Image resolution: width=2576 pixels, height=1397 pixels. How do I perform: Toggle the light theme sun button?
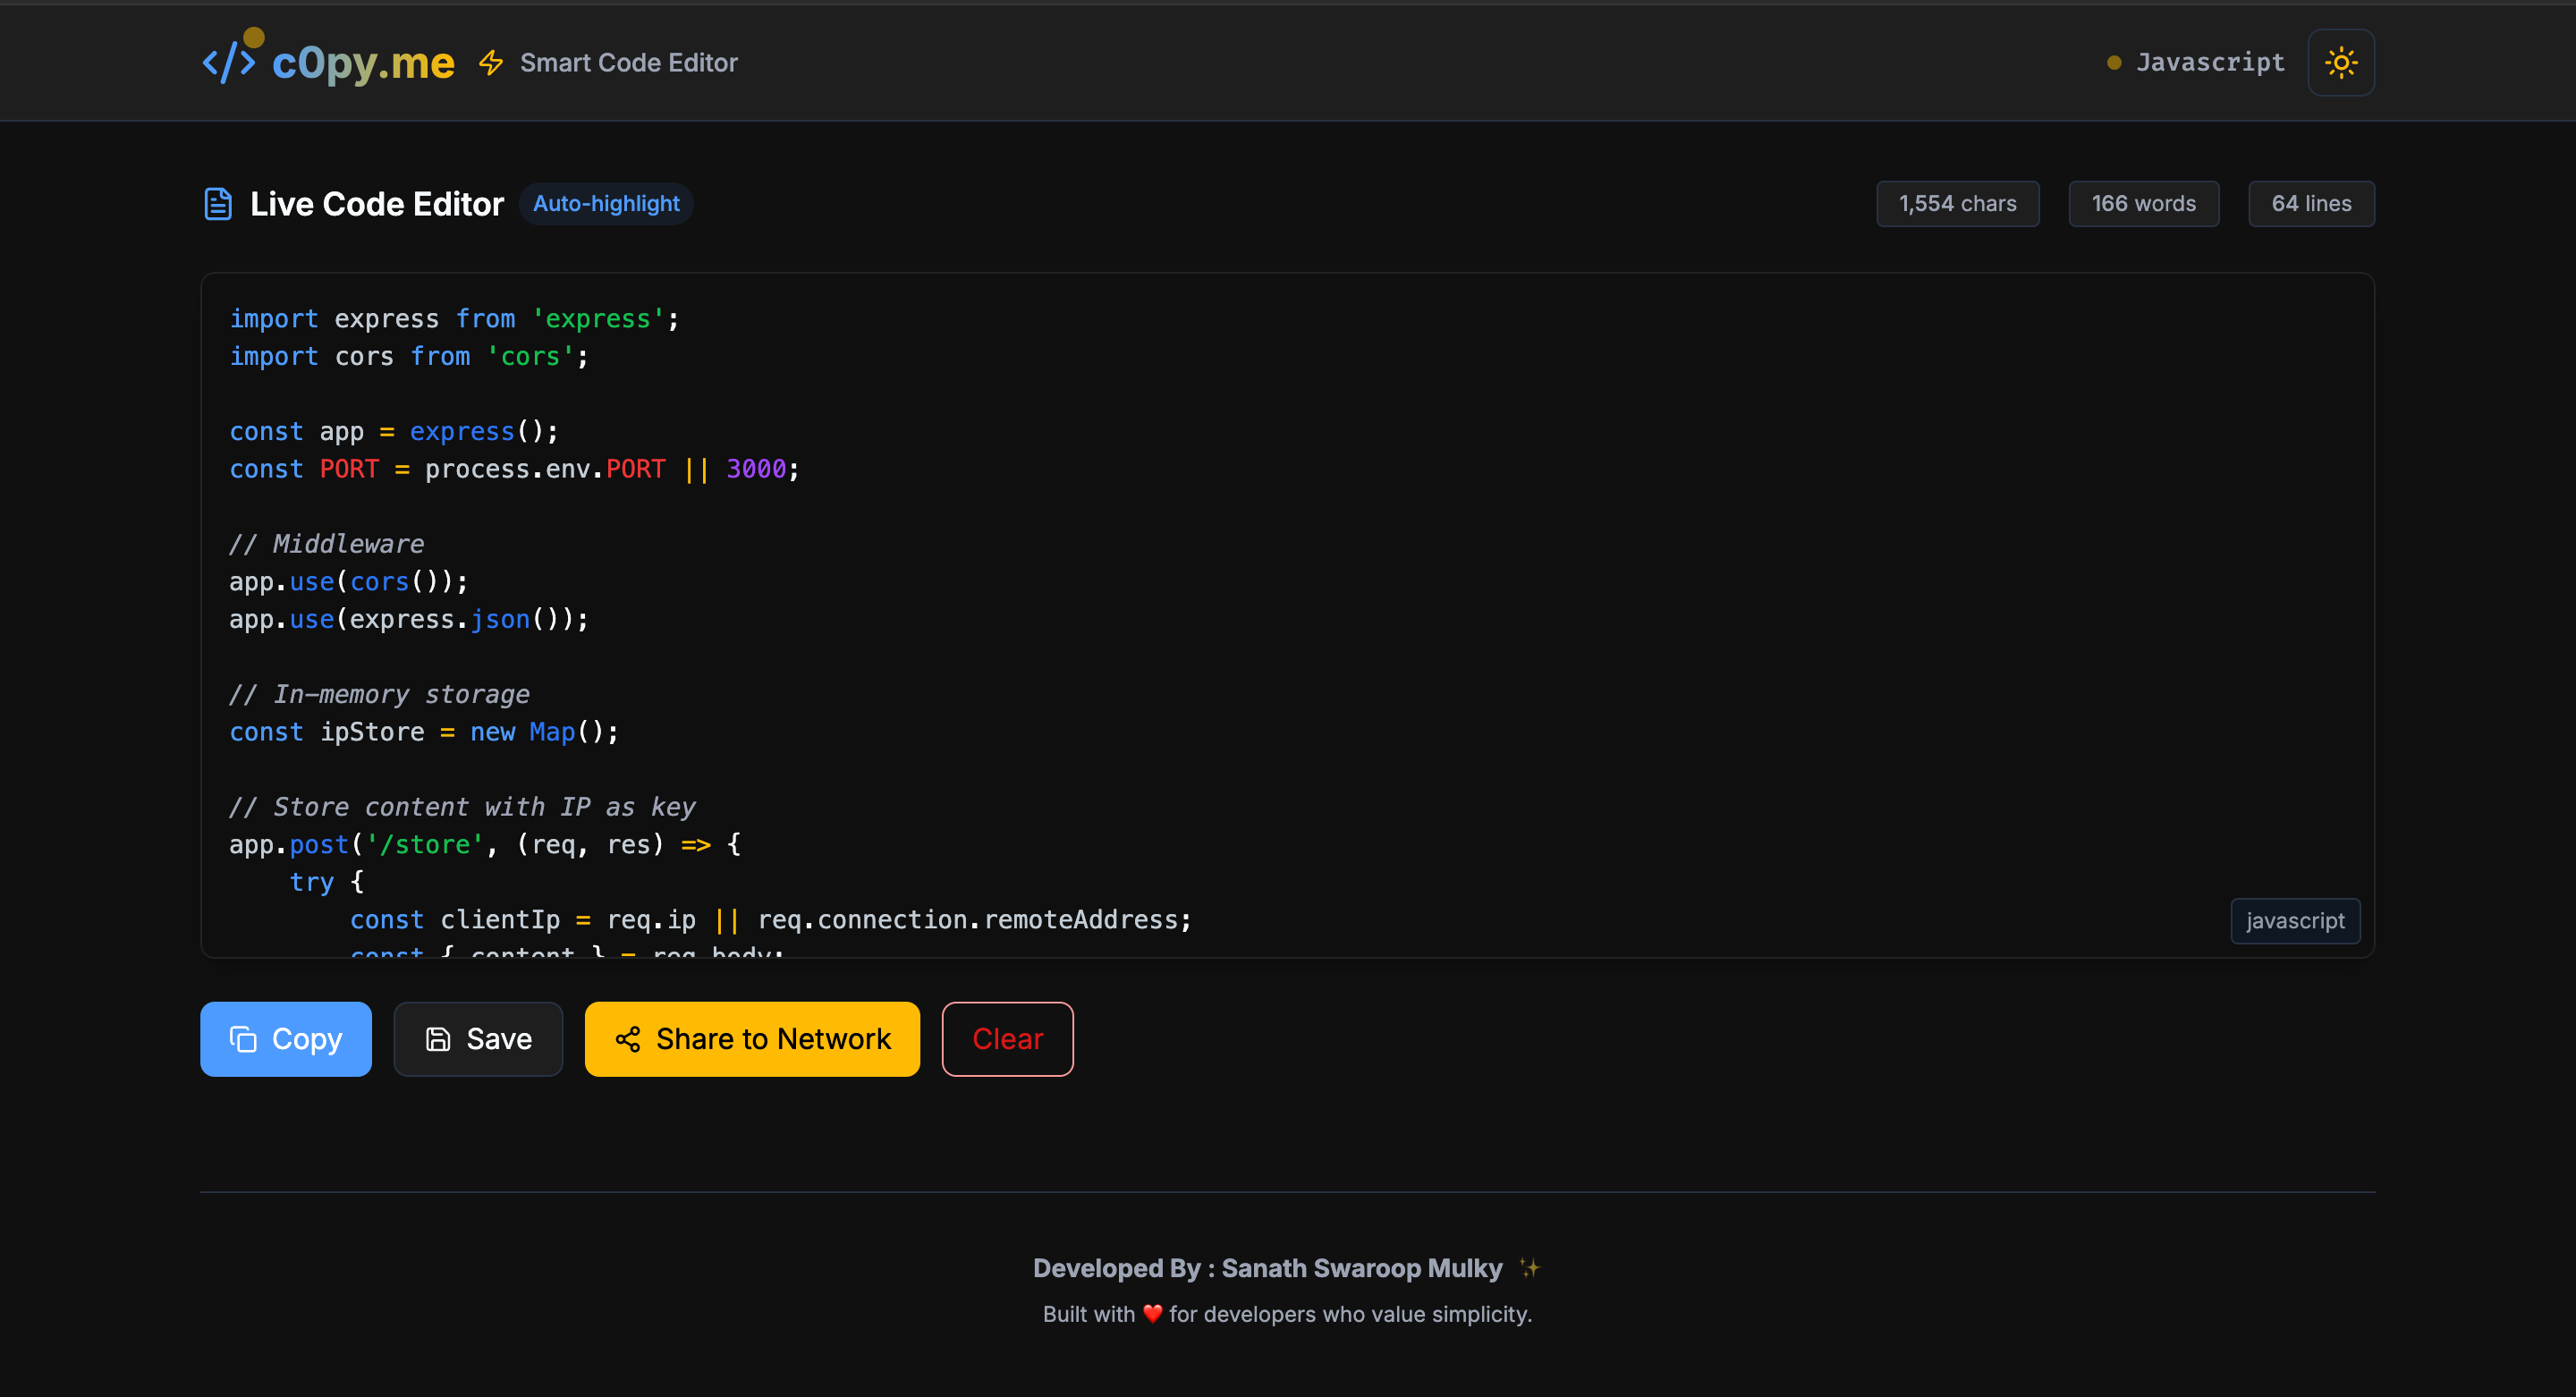click(x=2341, y=62)
